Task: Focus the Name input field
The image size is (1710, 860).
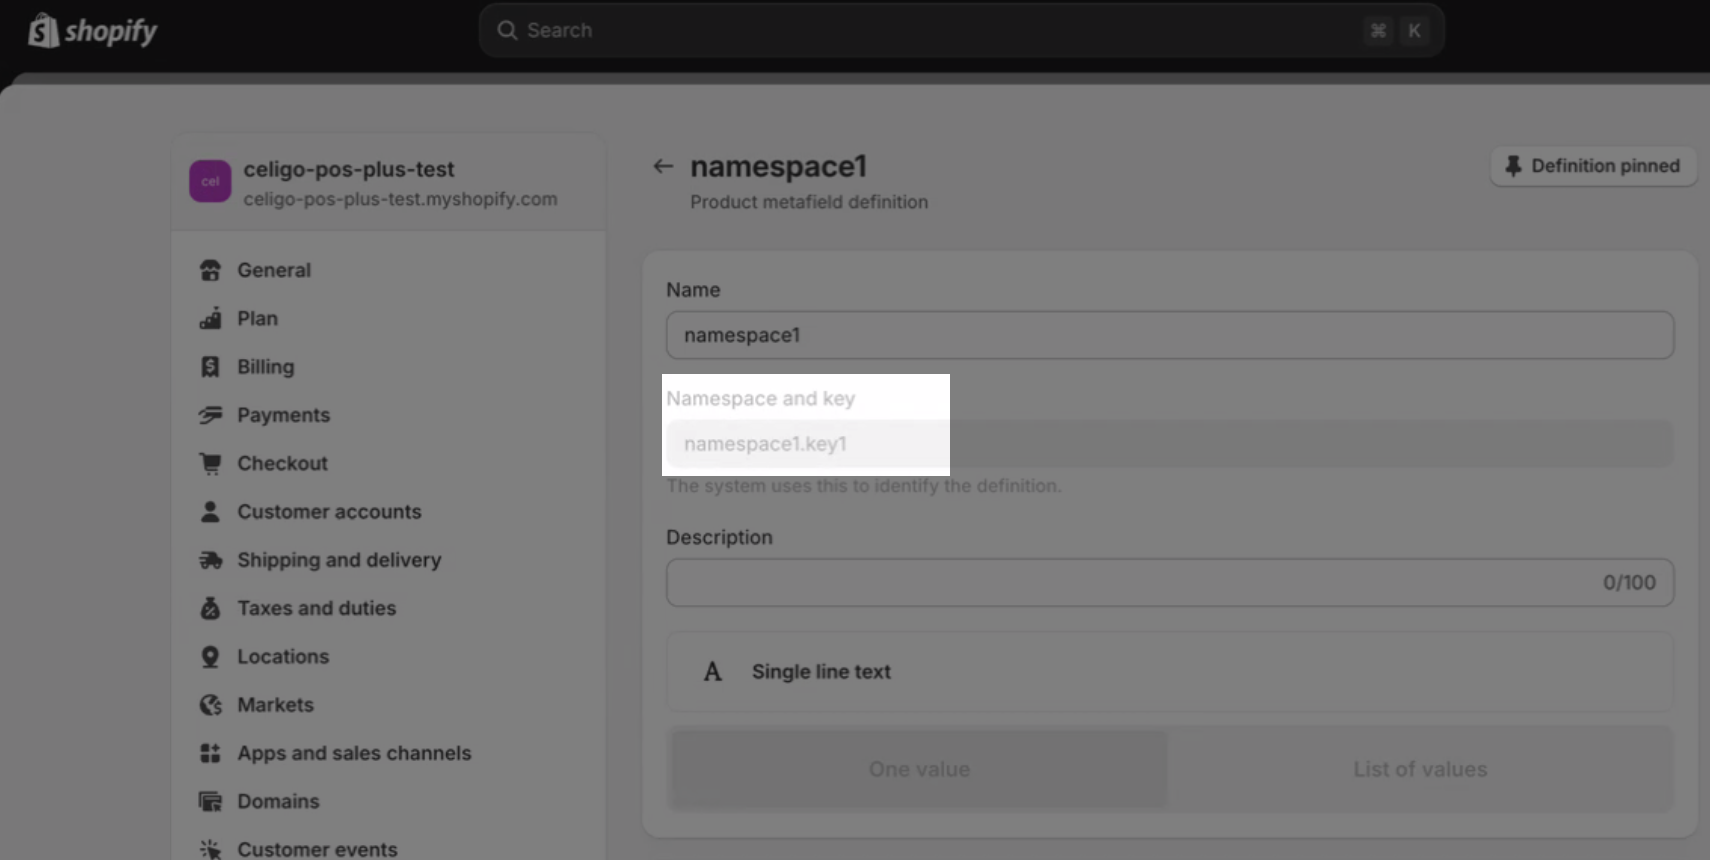Action: click(1170, 335)
